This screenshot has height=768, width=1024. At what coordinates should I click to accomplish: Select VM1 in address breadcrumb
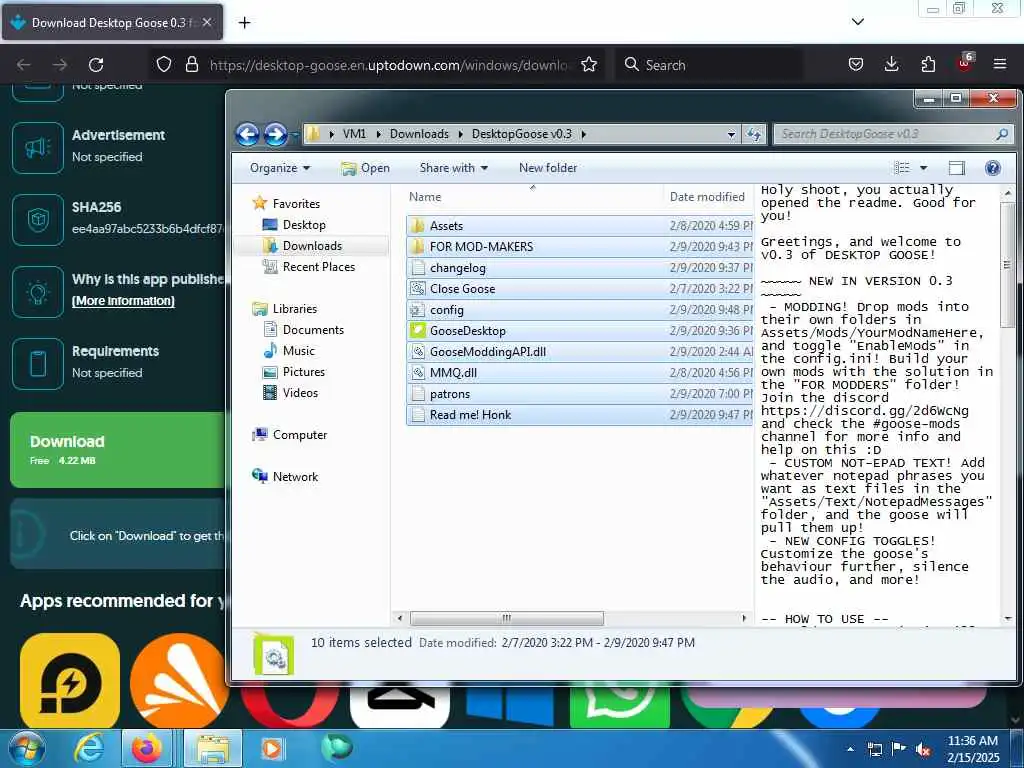tap(354, 134)
